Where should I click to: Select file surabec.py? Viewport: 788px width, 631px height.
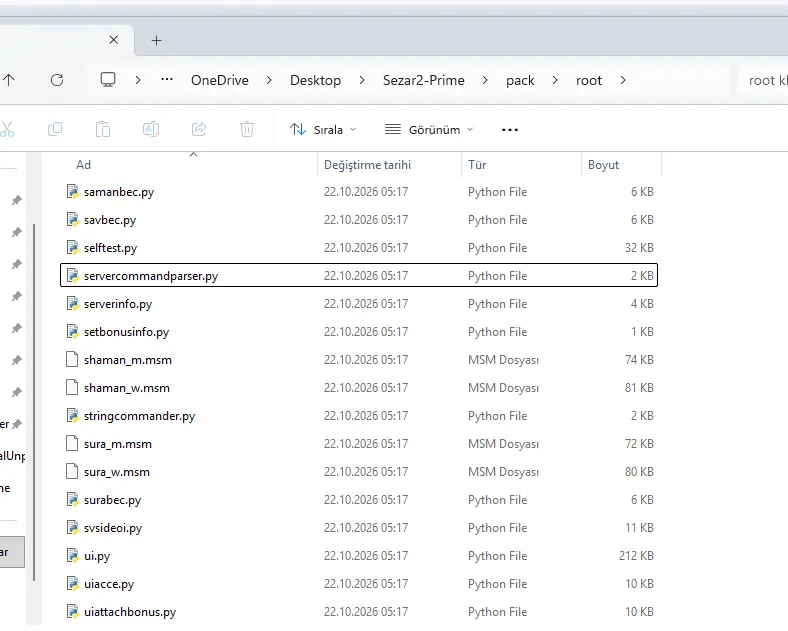(359, 500)
